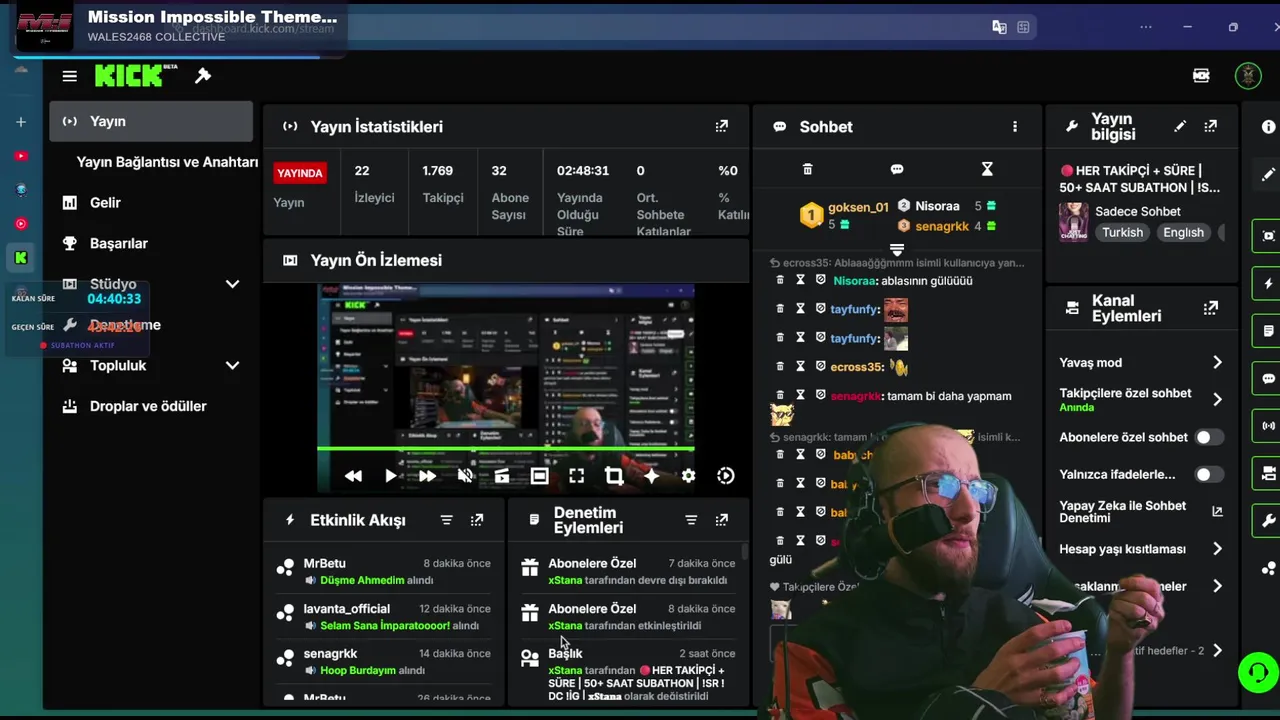Click the speech bubble icon in the Sohbet toolbar

pyautogui.click(x=897, y=169)
